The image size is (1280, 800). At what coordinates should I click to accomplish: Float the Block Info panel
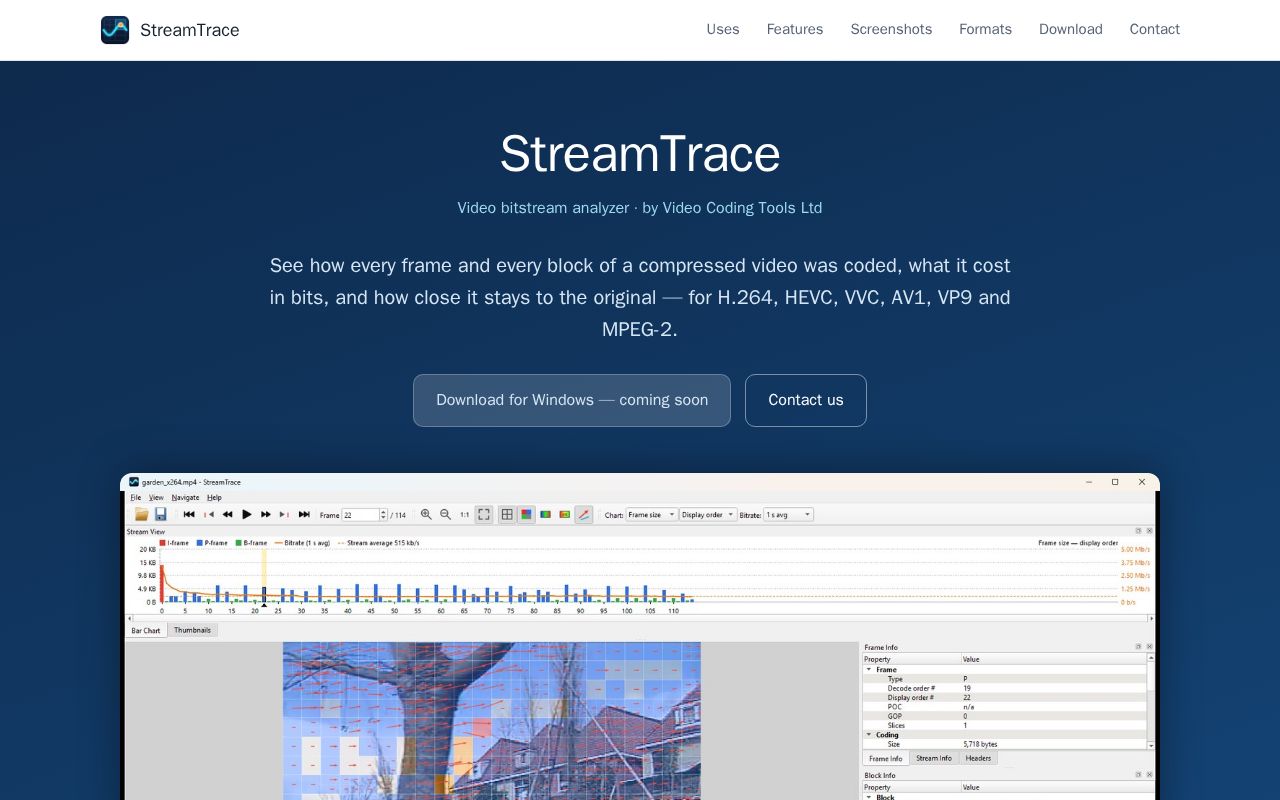[x=1138, y=775]
